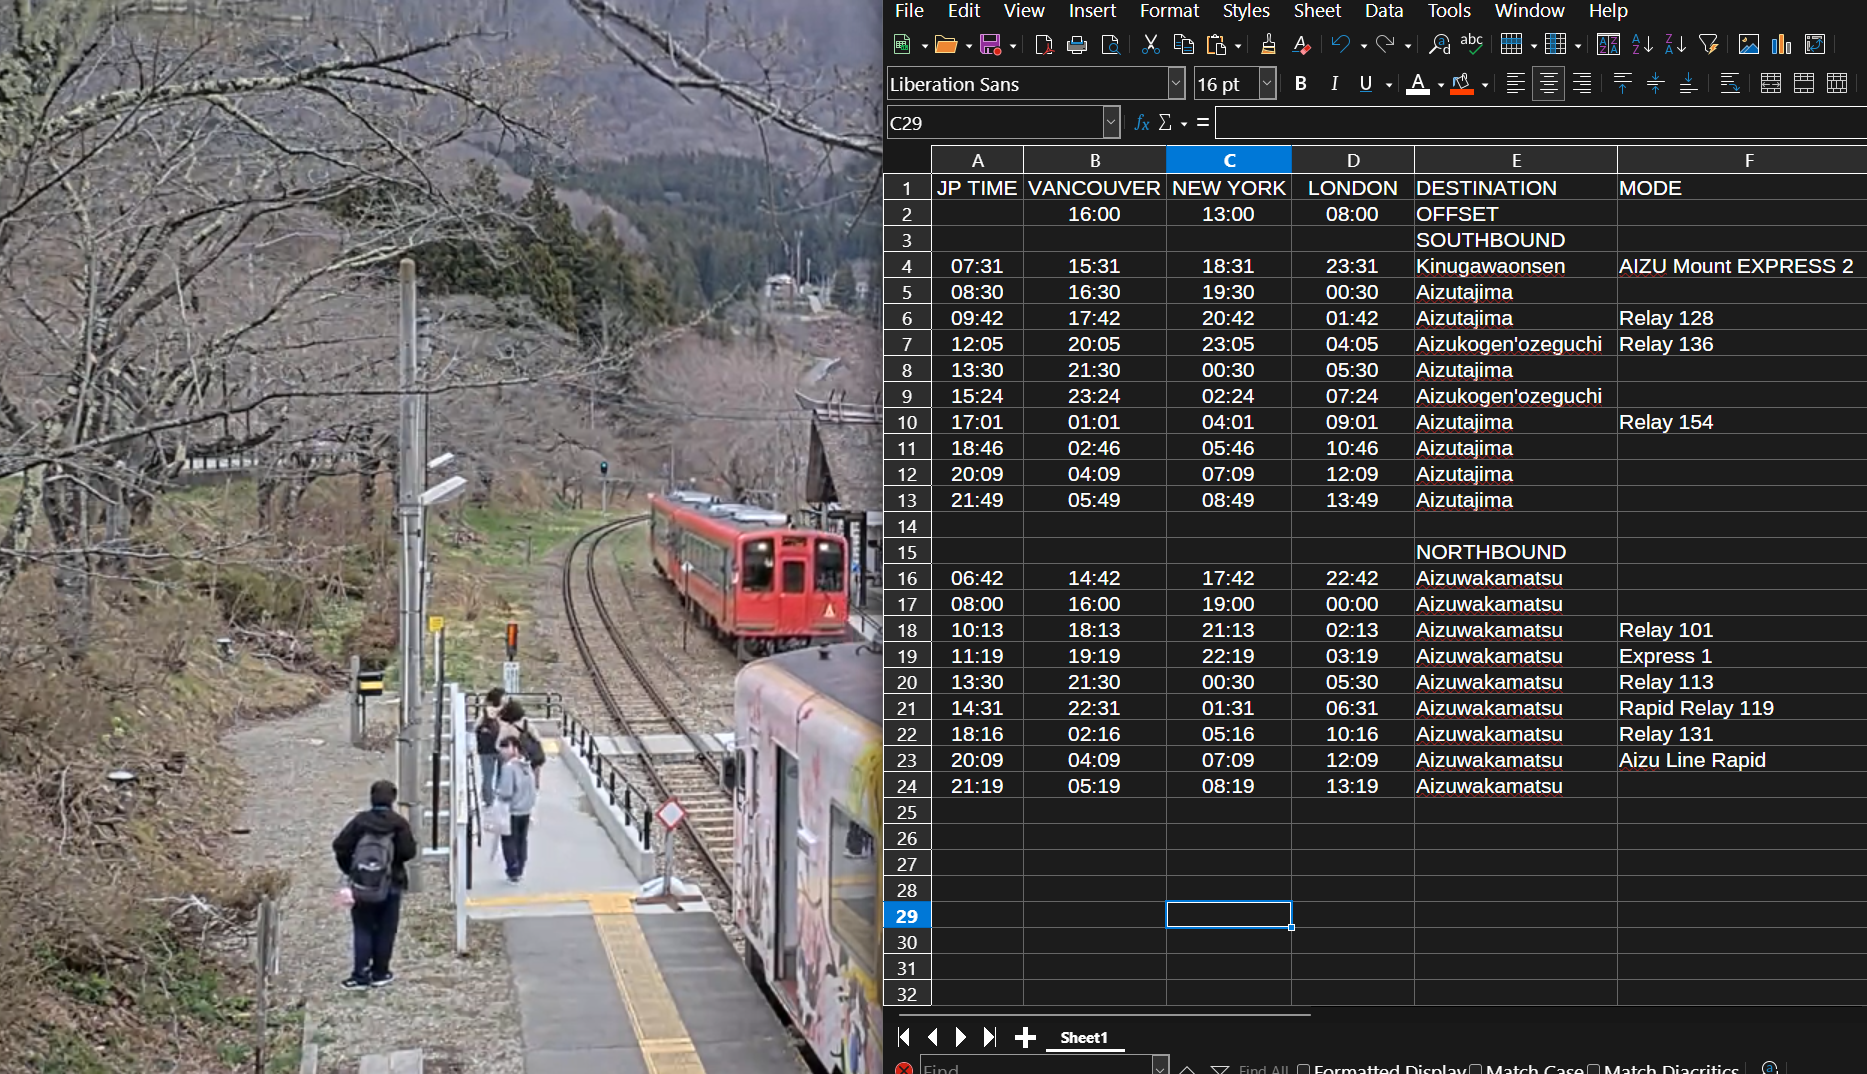Click into the formula input line
This screenshot has width=1867, height=1074.
pyautogui.click(x=1541, y=123)
